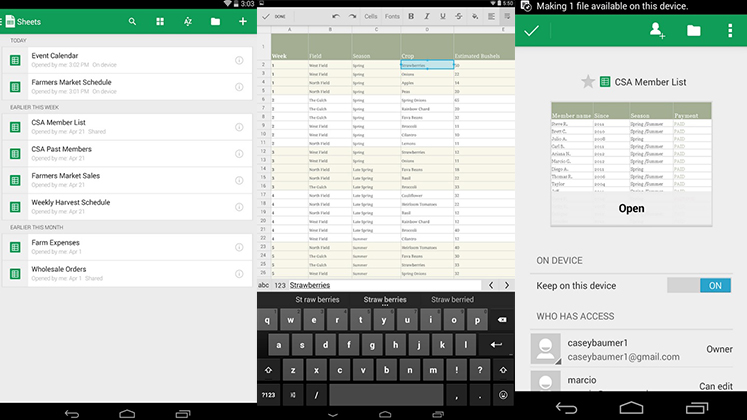Open CSA Past Members spreadsheet
The image size is (747, 420).
127,153
